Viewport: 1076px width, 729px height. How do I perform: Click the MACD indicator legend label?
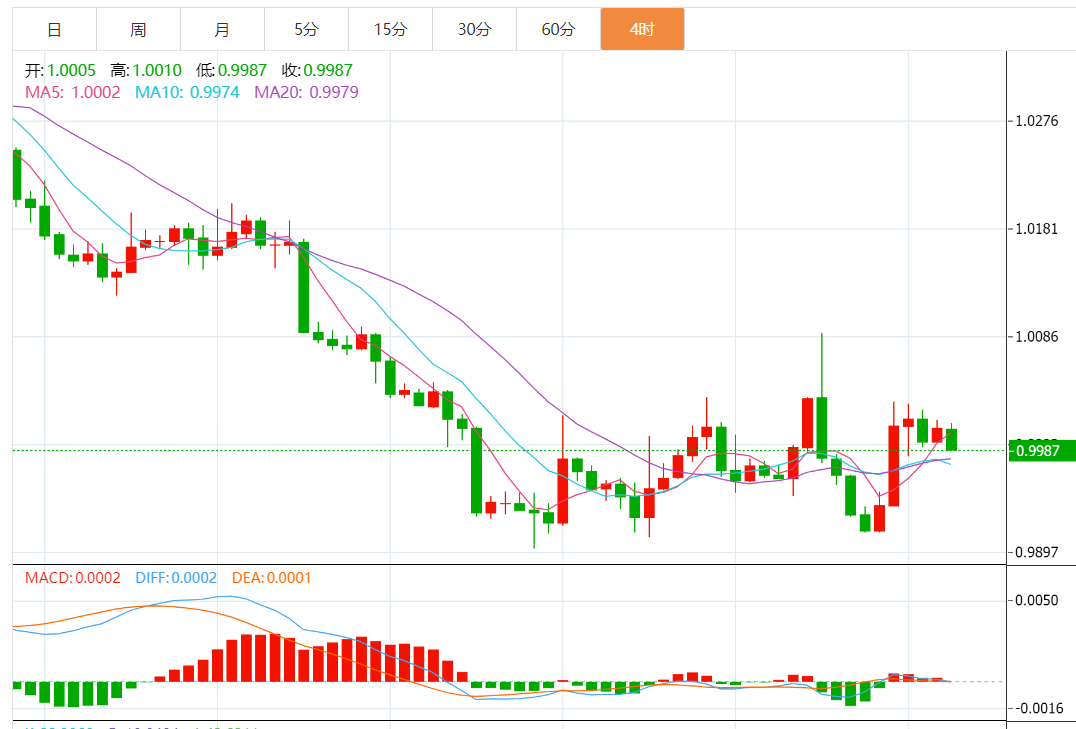pyautogui.click(x=72, y=577)
